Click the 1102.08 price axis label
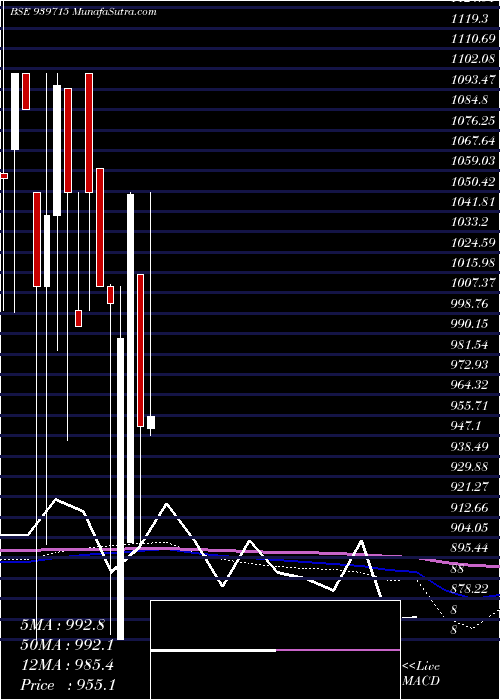Viewport: 500px width, 700px height. (473, 59)
